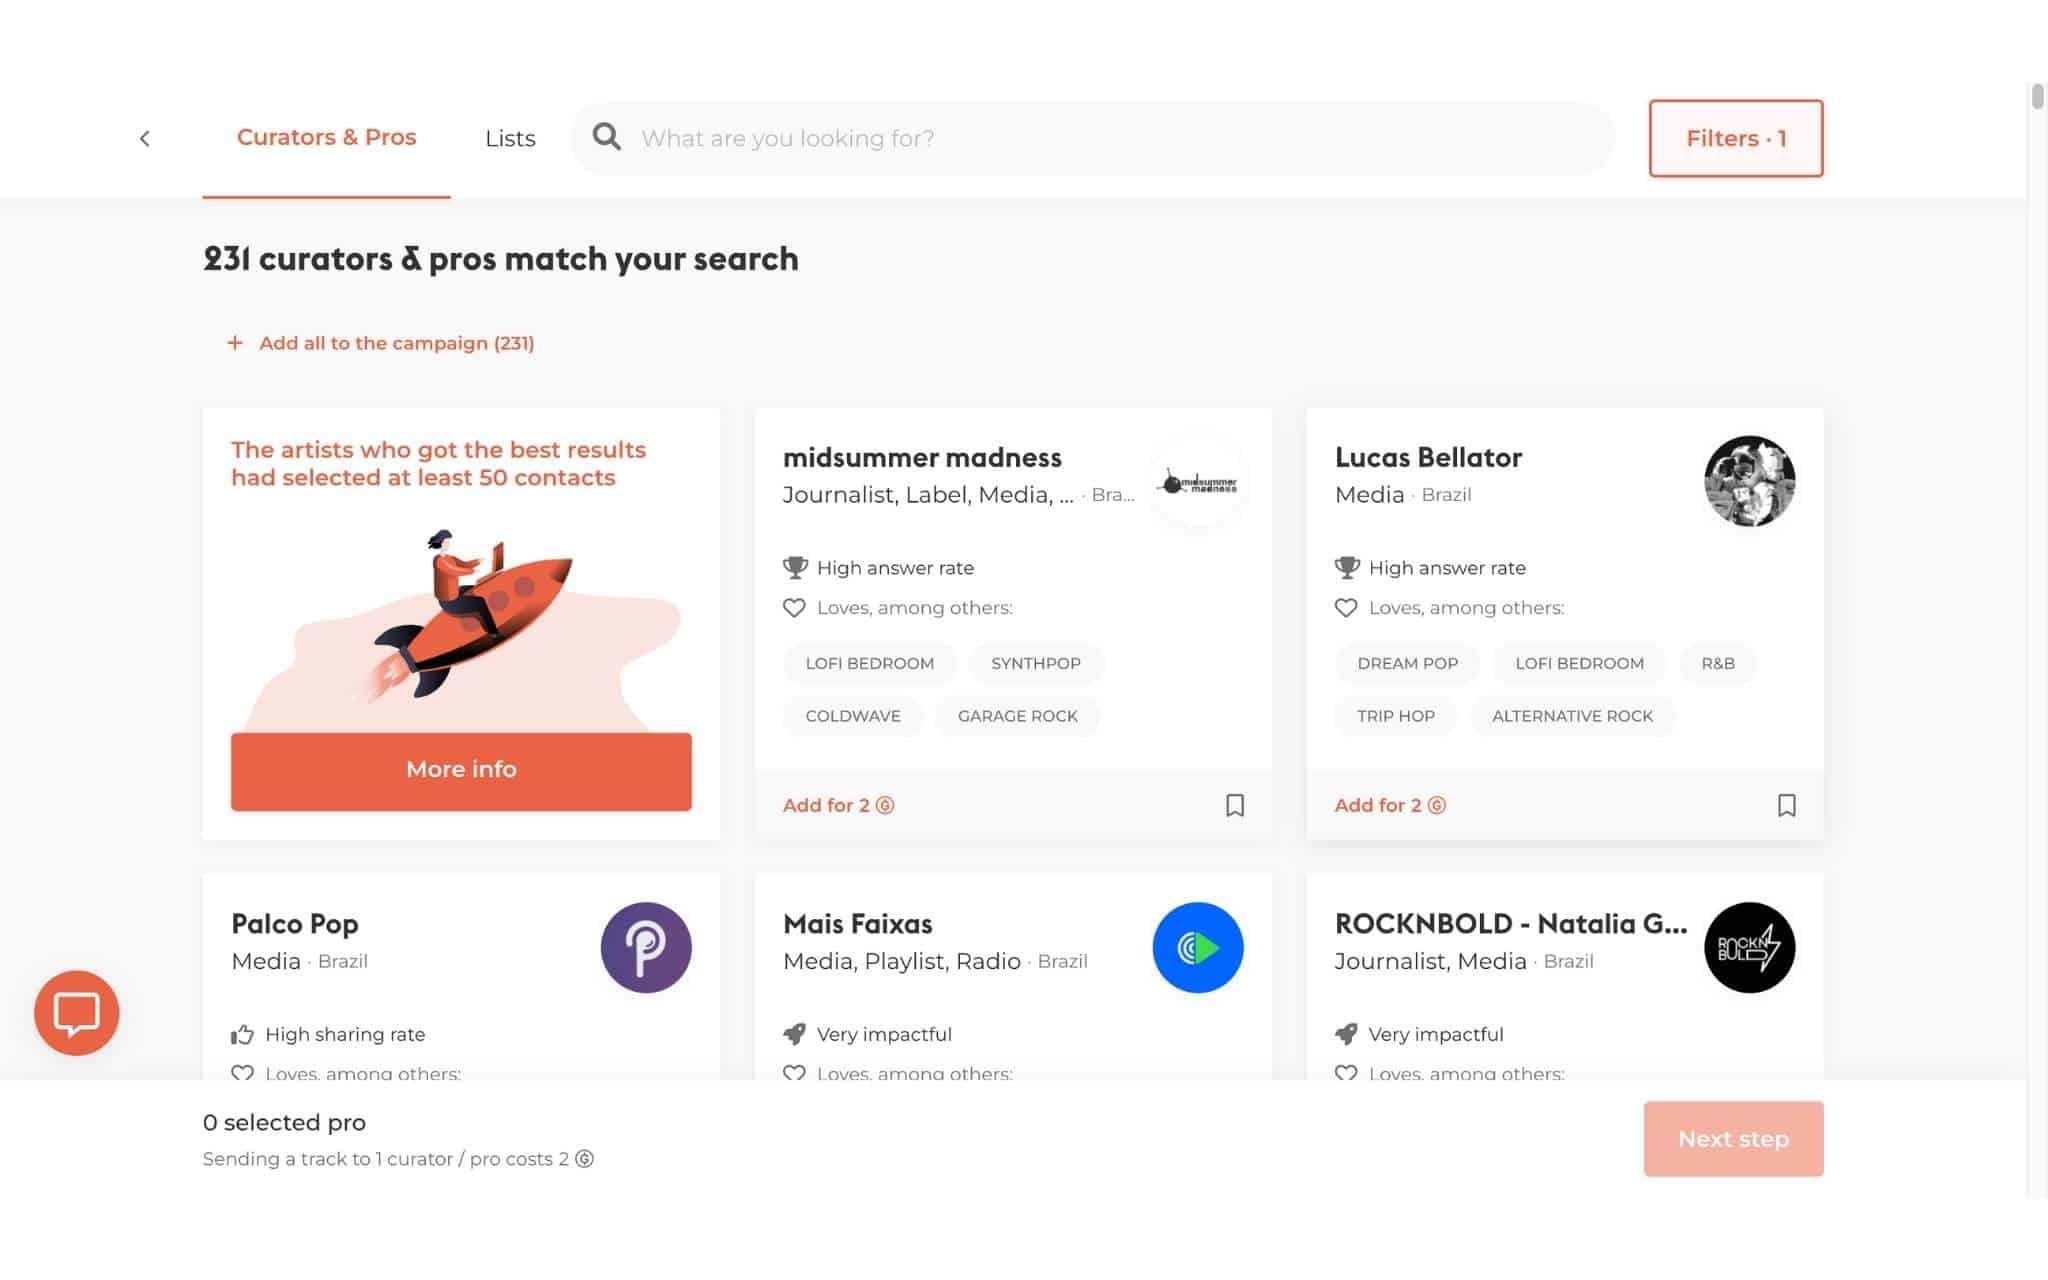Add Lucas Bellator for 2 credits
The width and height of the screenshot is (2048, 1280).
pos(1390,805)
